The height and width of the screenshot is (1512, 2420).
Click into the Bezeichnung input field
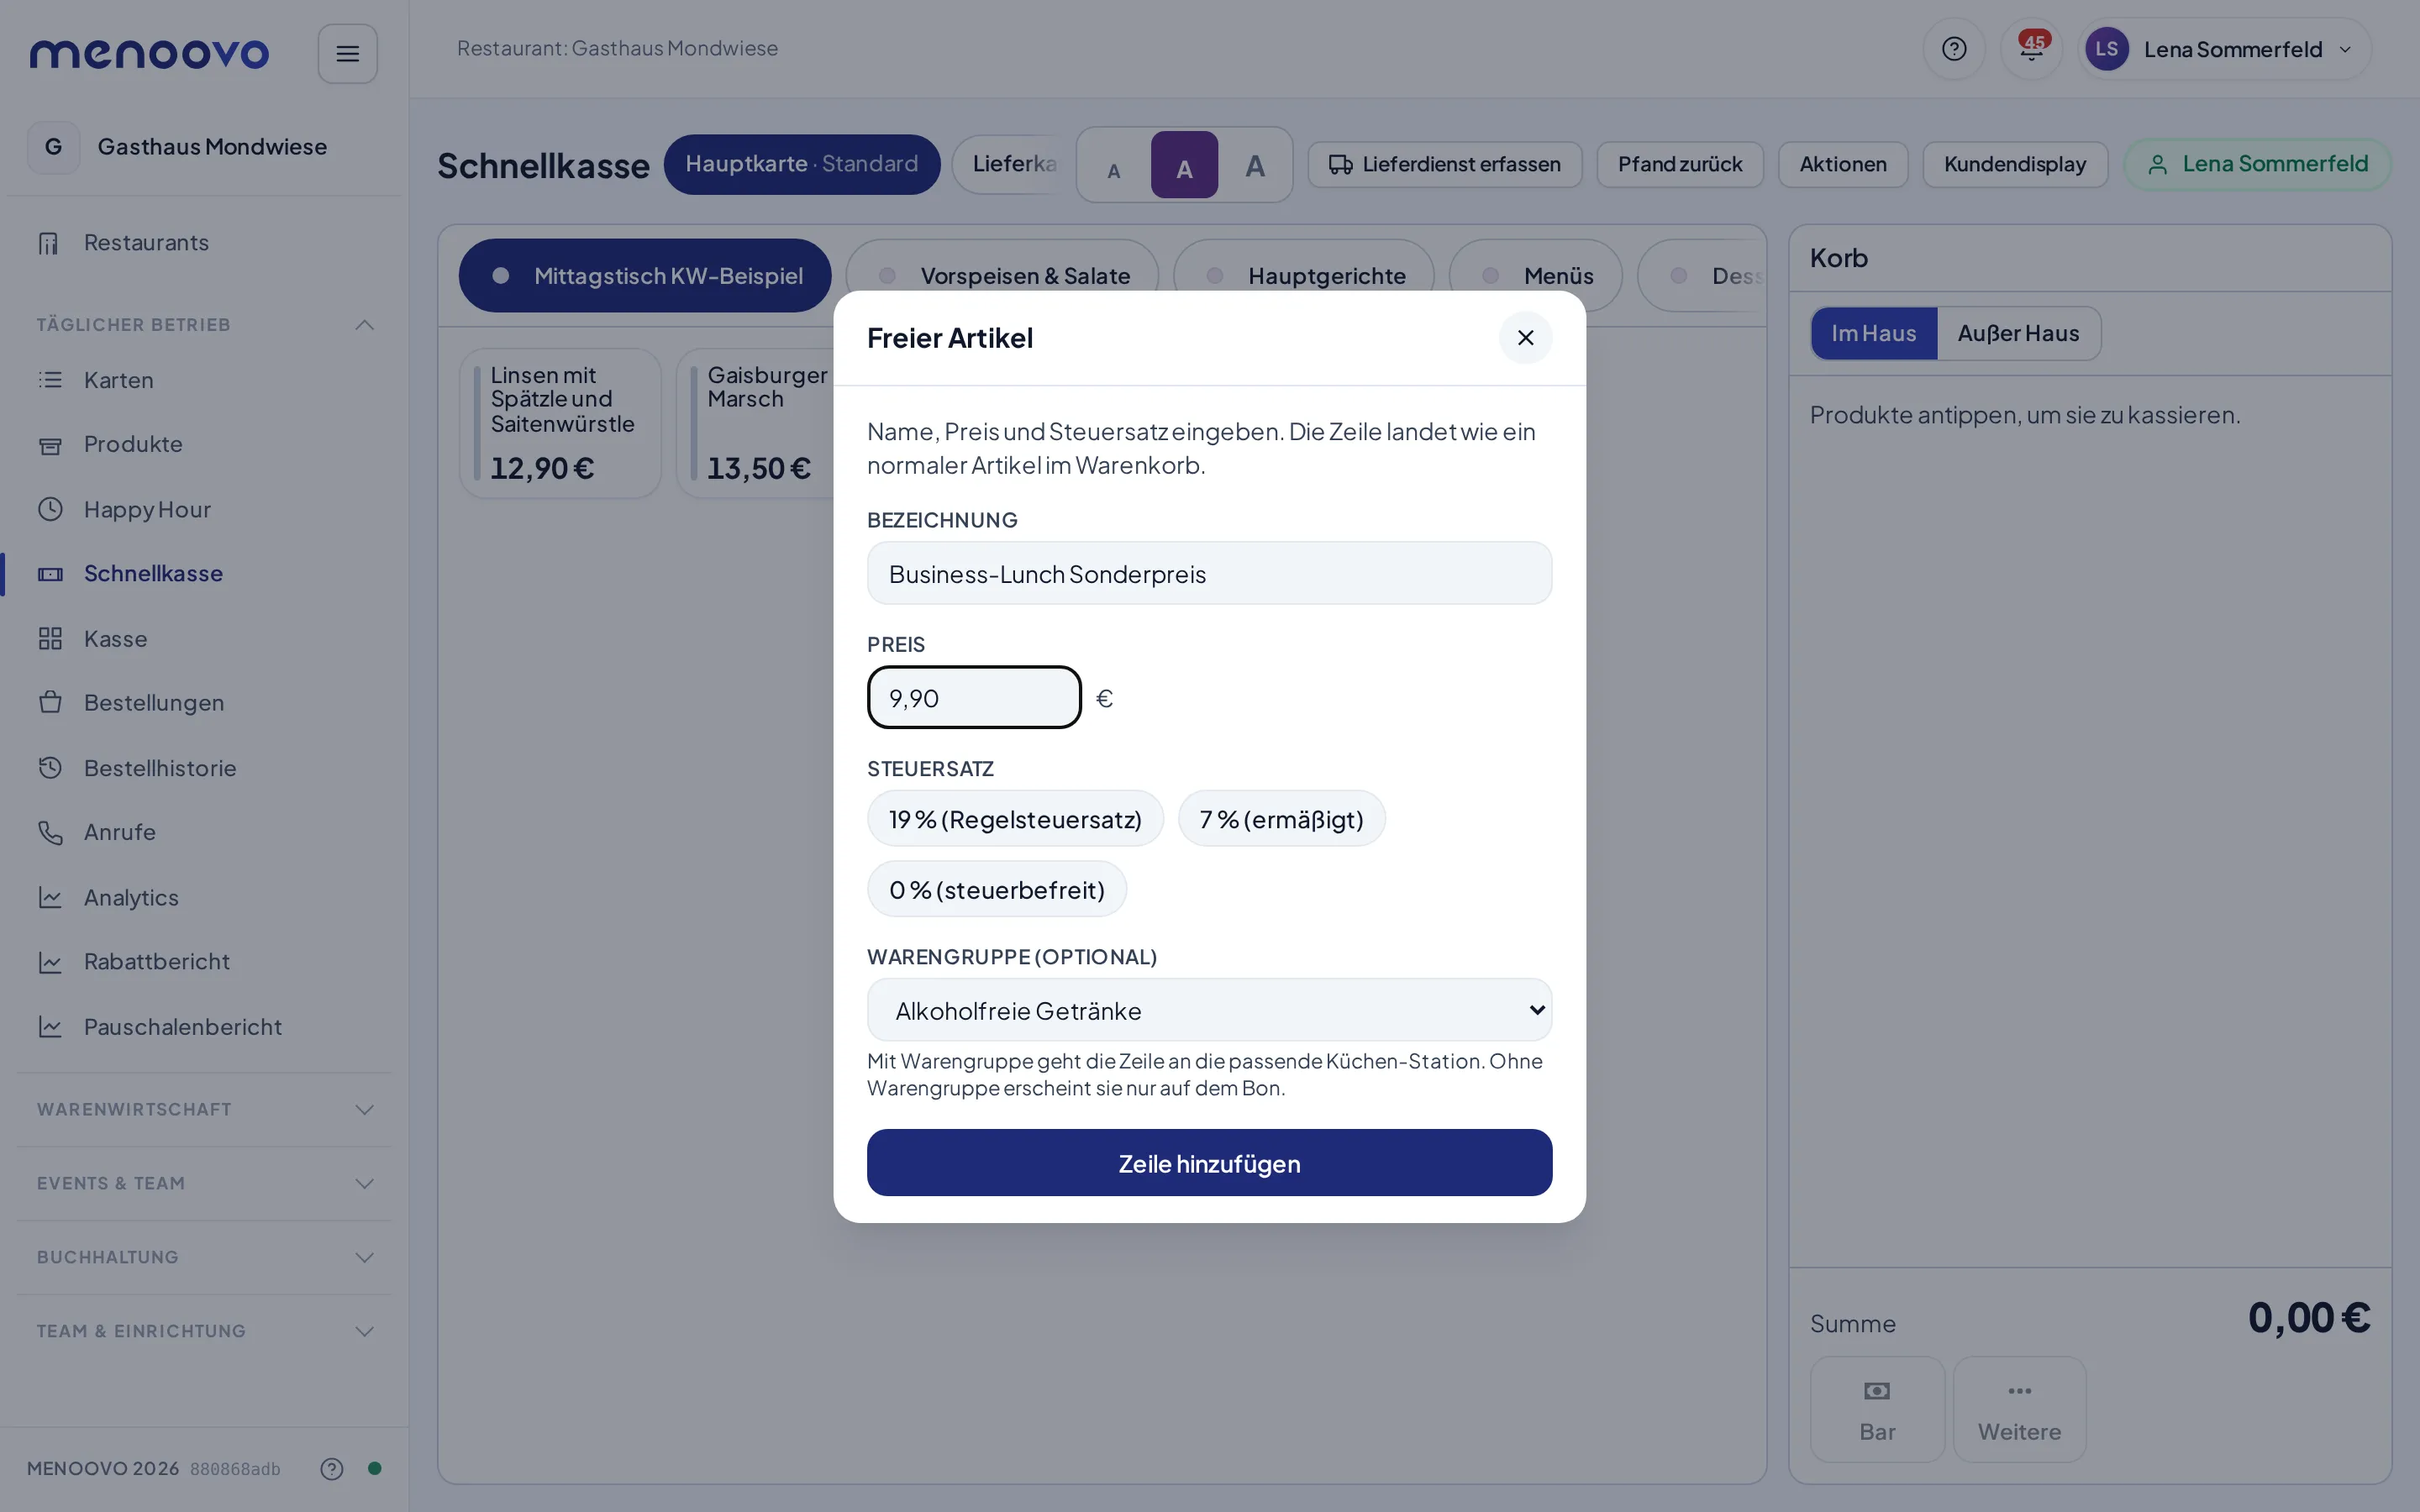1209,573
